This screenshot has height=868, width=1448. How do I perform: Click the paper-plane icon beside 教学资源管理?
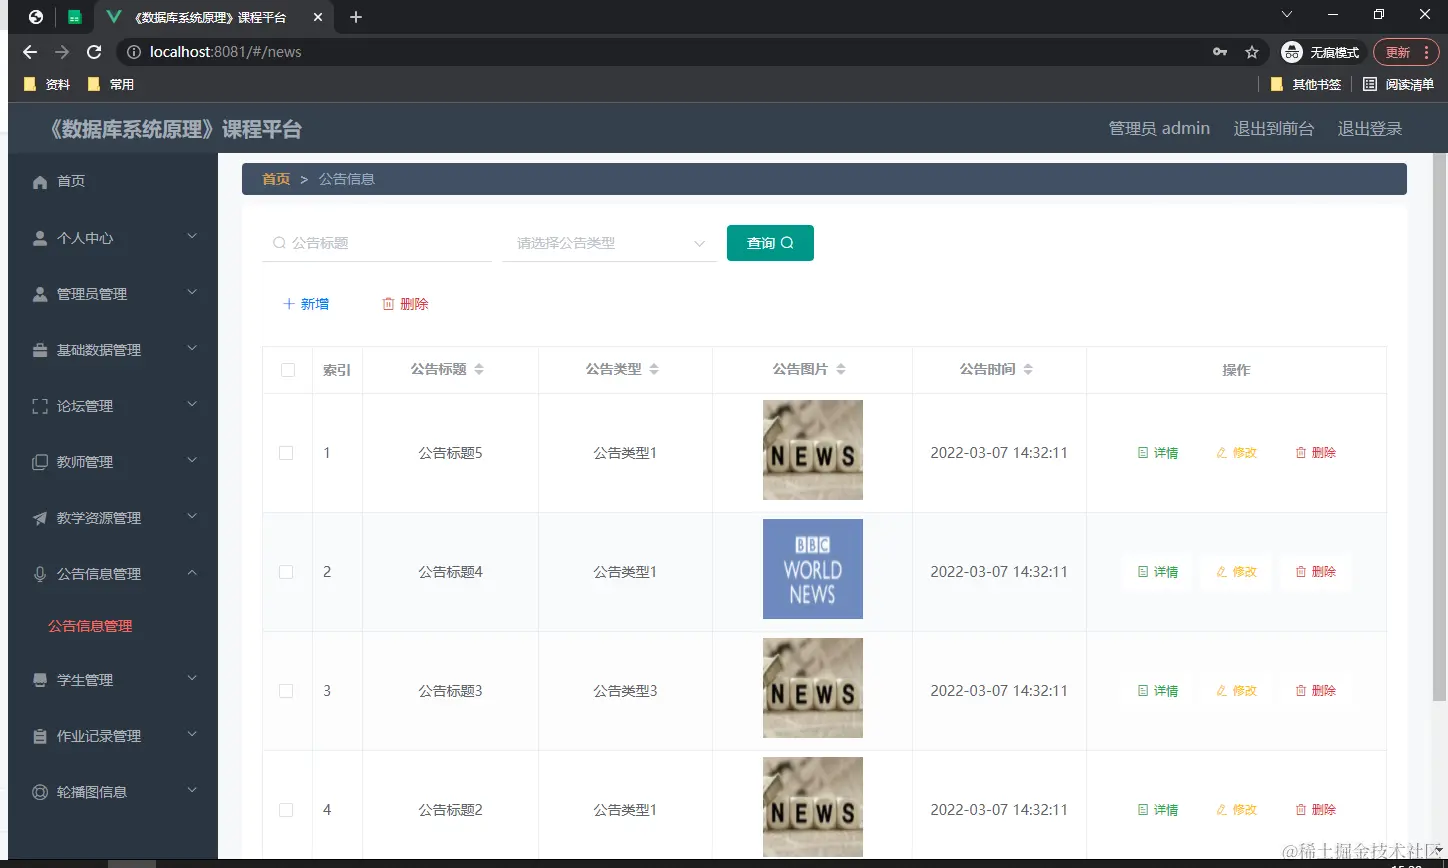pos(40,518)
